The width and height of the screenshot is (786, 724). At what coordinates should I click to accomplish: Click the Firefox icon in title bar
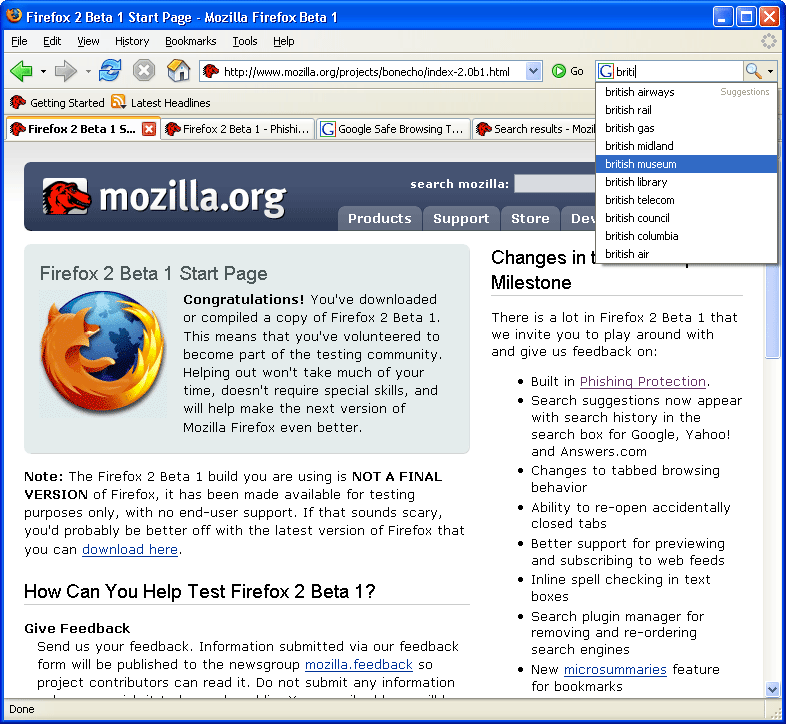[x=13, y=16]
